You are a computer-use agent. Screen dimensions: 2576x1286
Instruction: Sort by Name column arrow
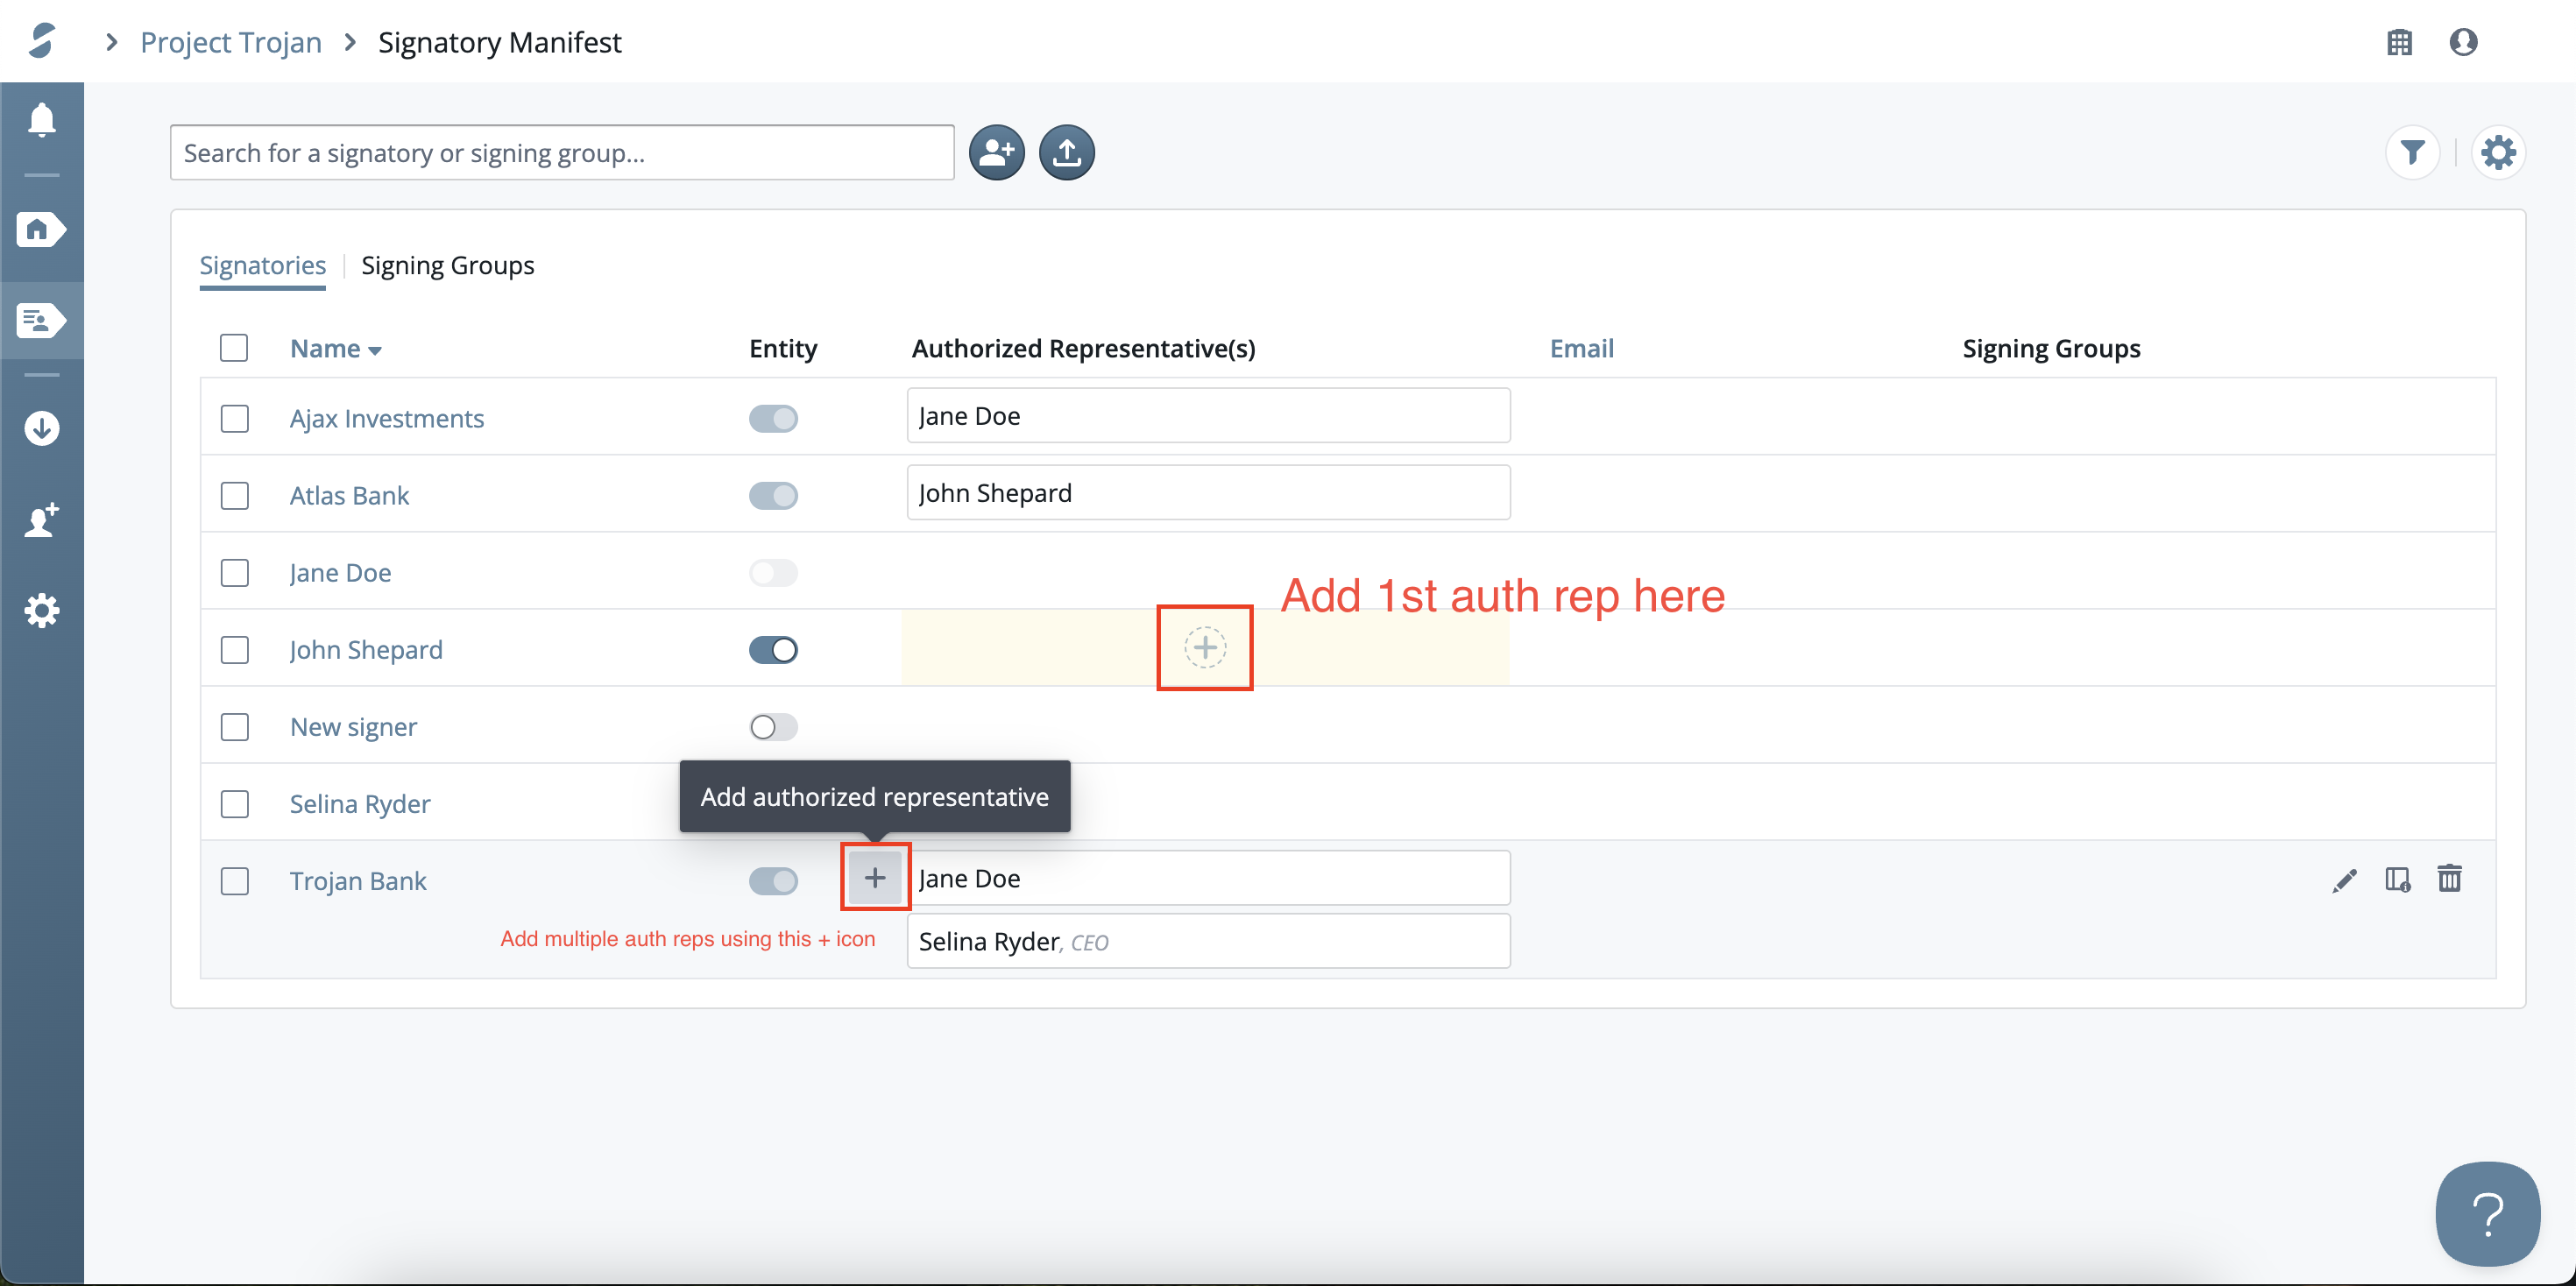coord(375,350)
